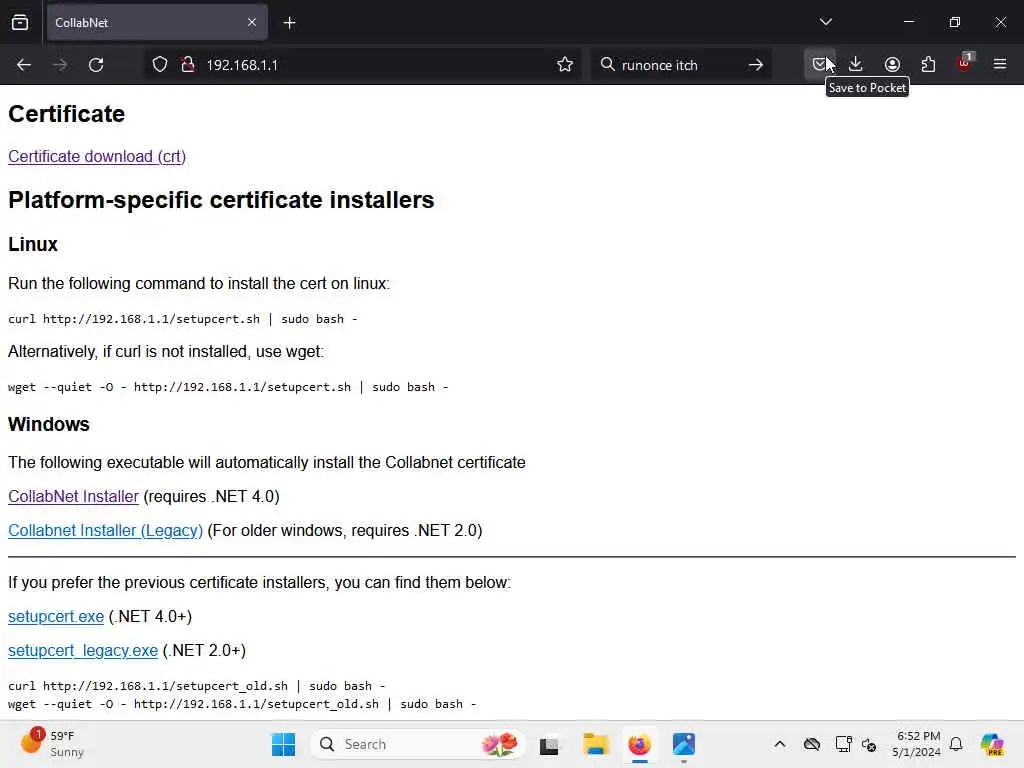This screenshot has width=1024, height=768.
Task: Open the Extensions menu
Action: [928, 64]
